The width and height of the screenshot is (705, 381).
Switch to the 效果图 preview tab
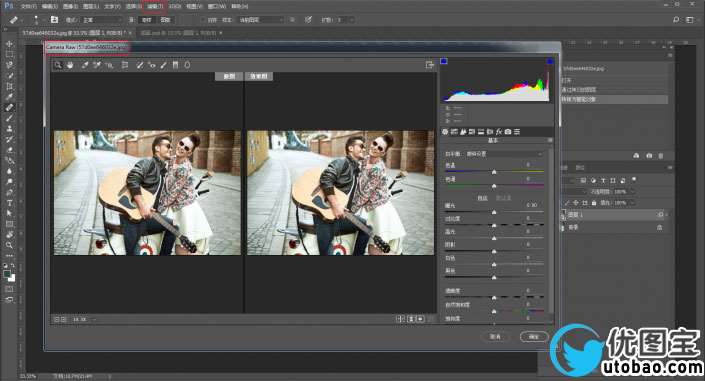click(x=259, y=76)
